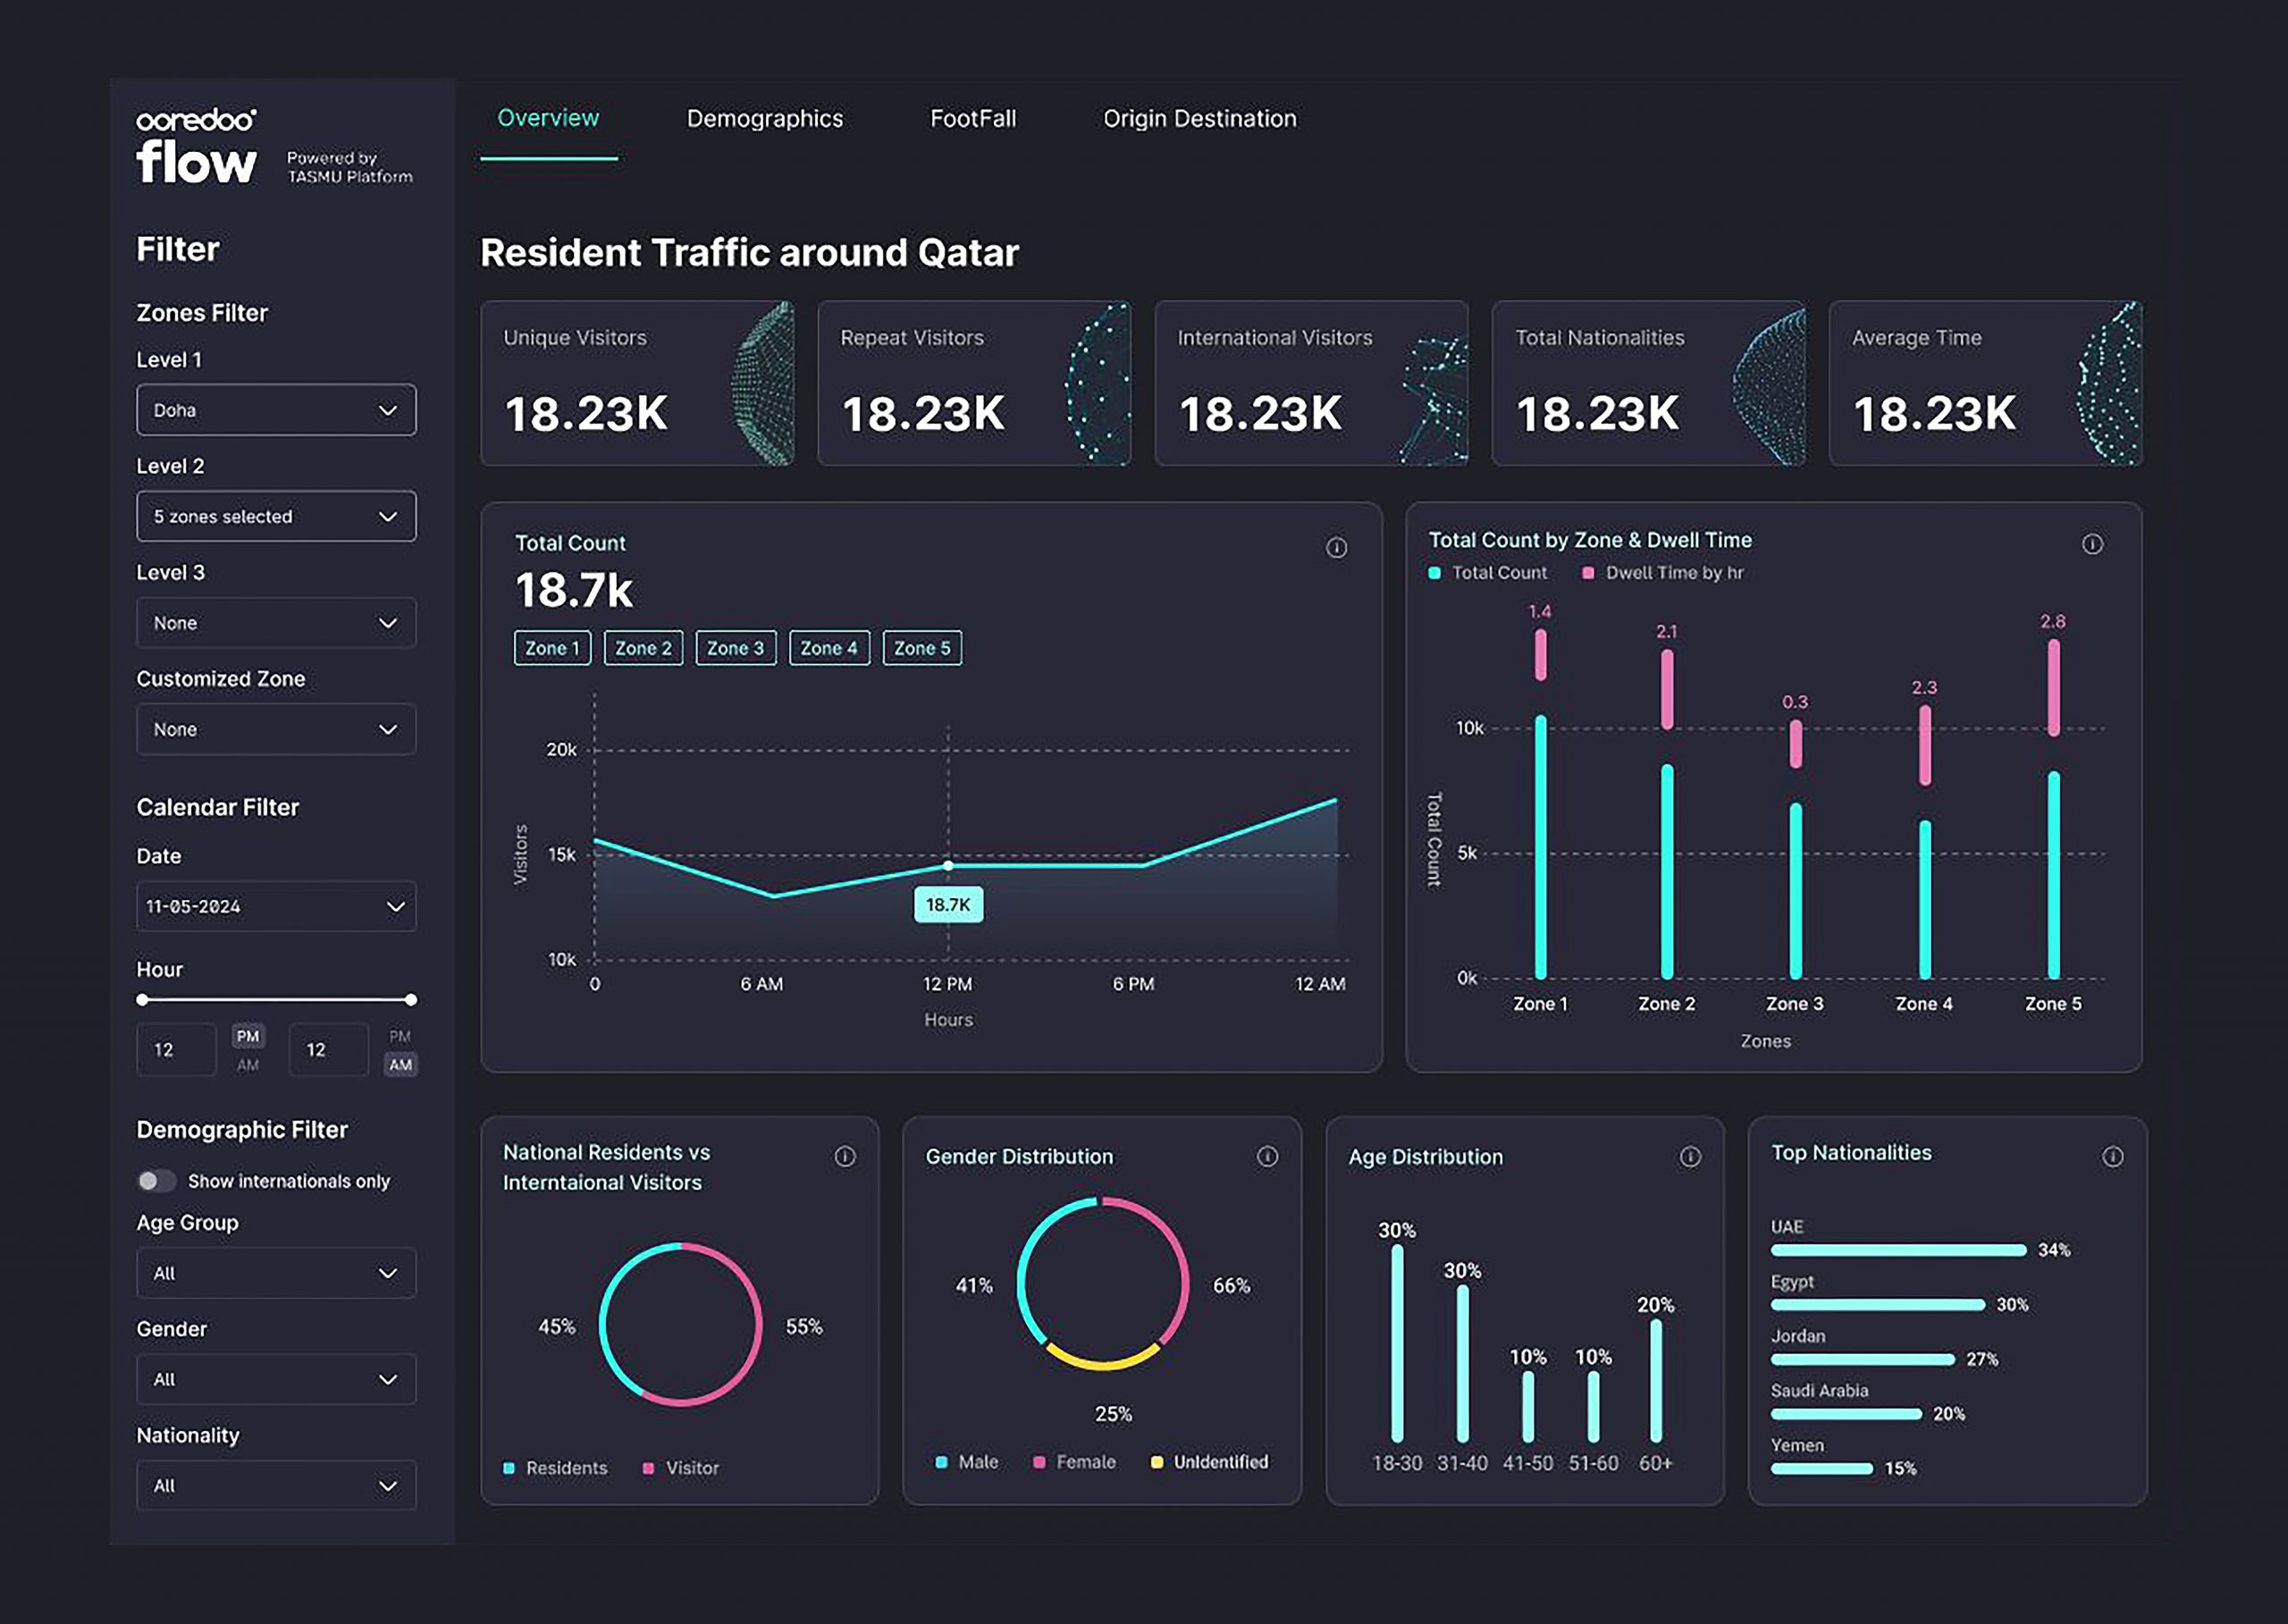Screen dimensions: 2288x1624
Task: Open the Total Count info icon
Action: [x=1336, y=547]
